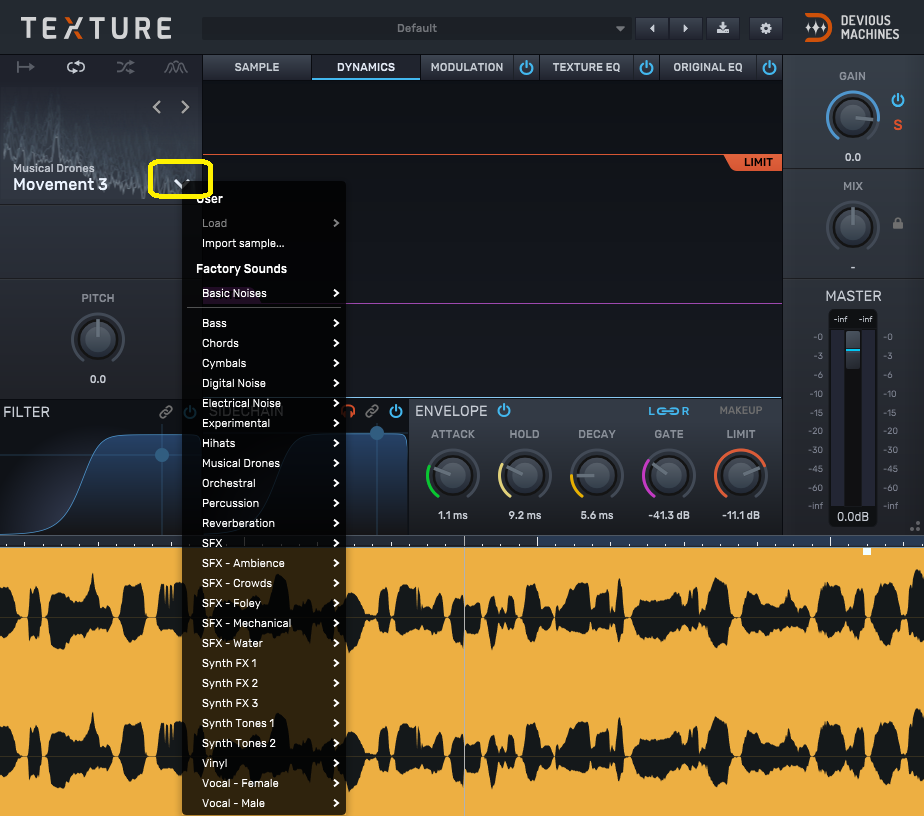Screen dimensions: 924x817
Task: Toggle the Filter power button
Action: (x=190, y=411)
